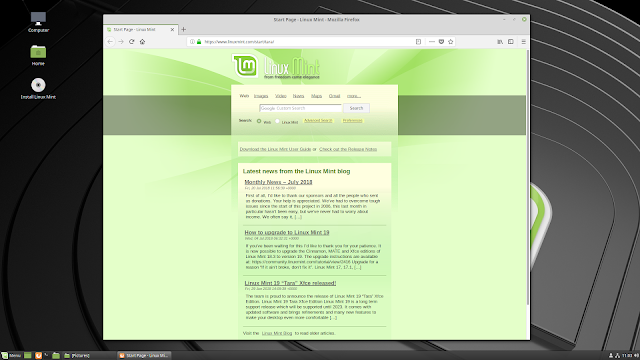Open Files from the panel launcher
Viewport: 640px width, 360px height.
[56, 356]
